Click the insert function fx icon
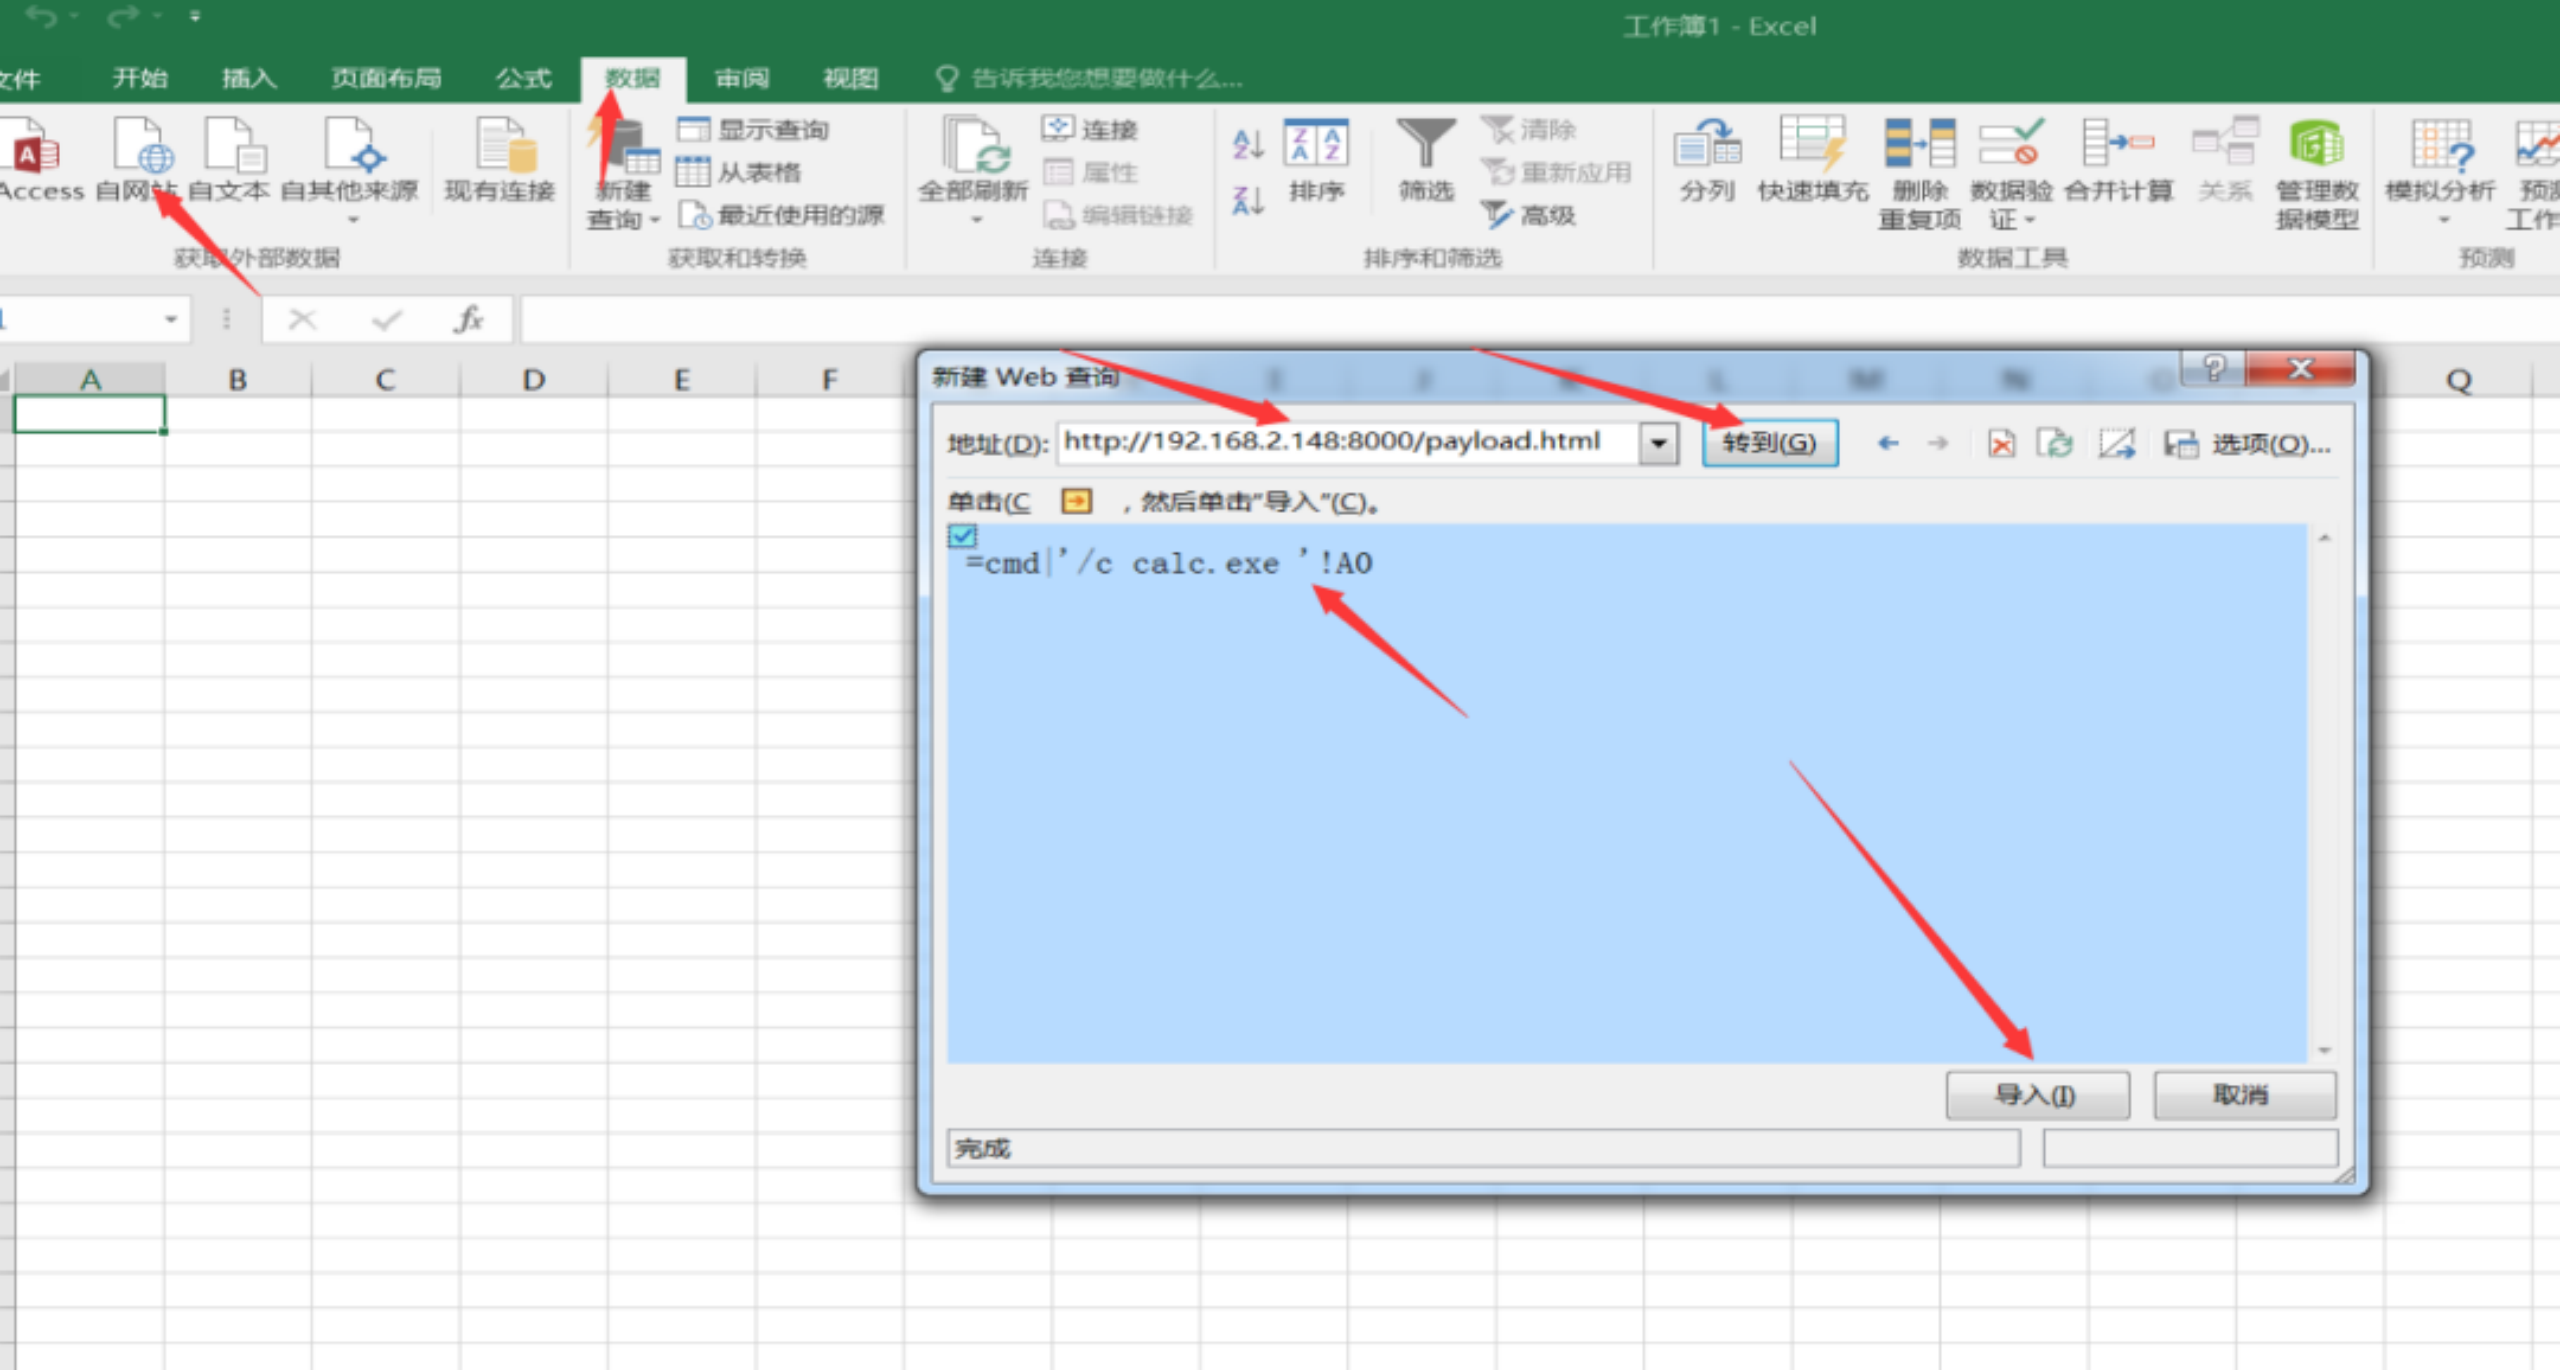The image size is (2560, 1370). click(x=468, y=320)
